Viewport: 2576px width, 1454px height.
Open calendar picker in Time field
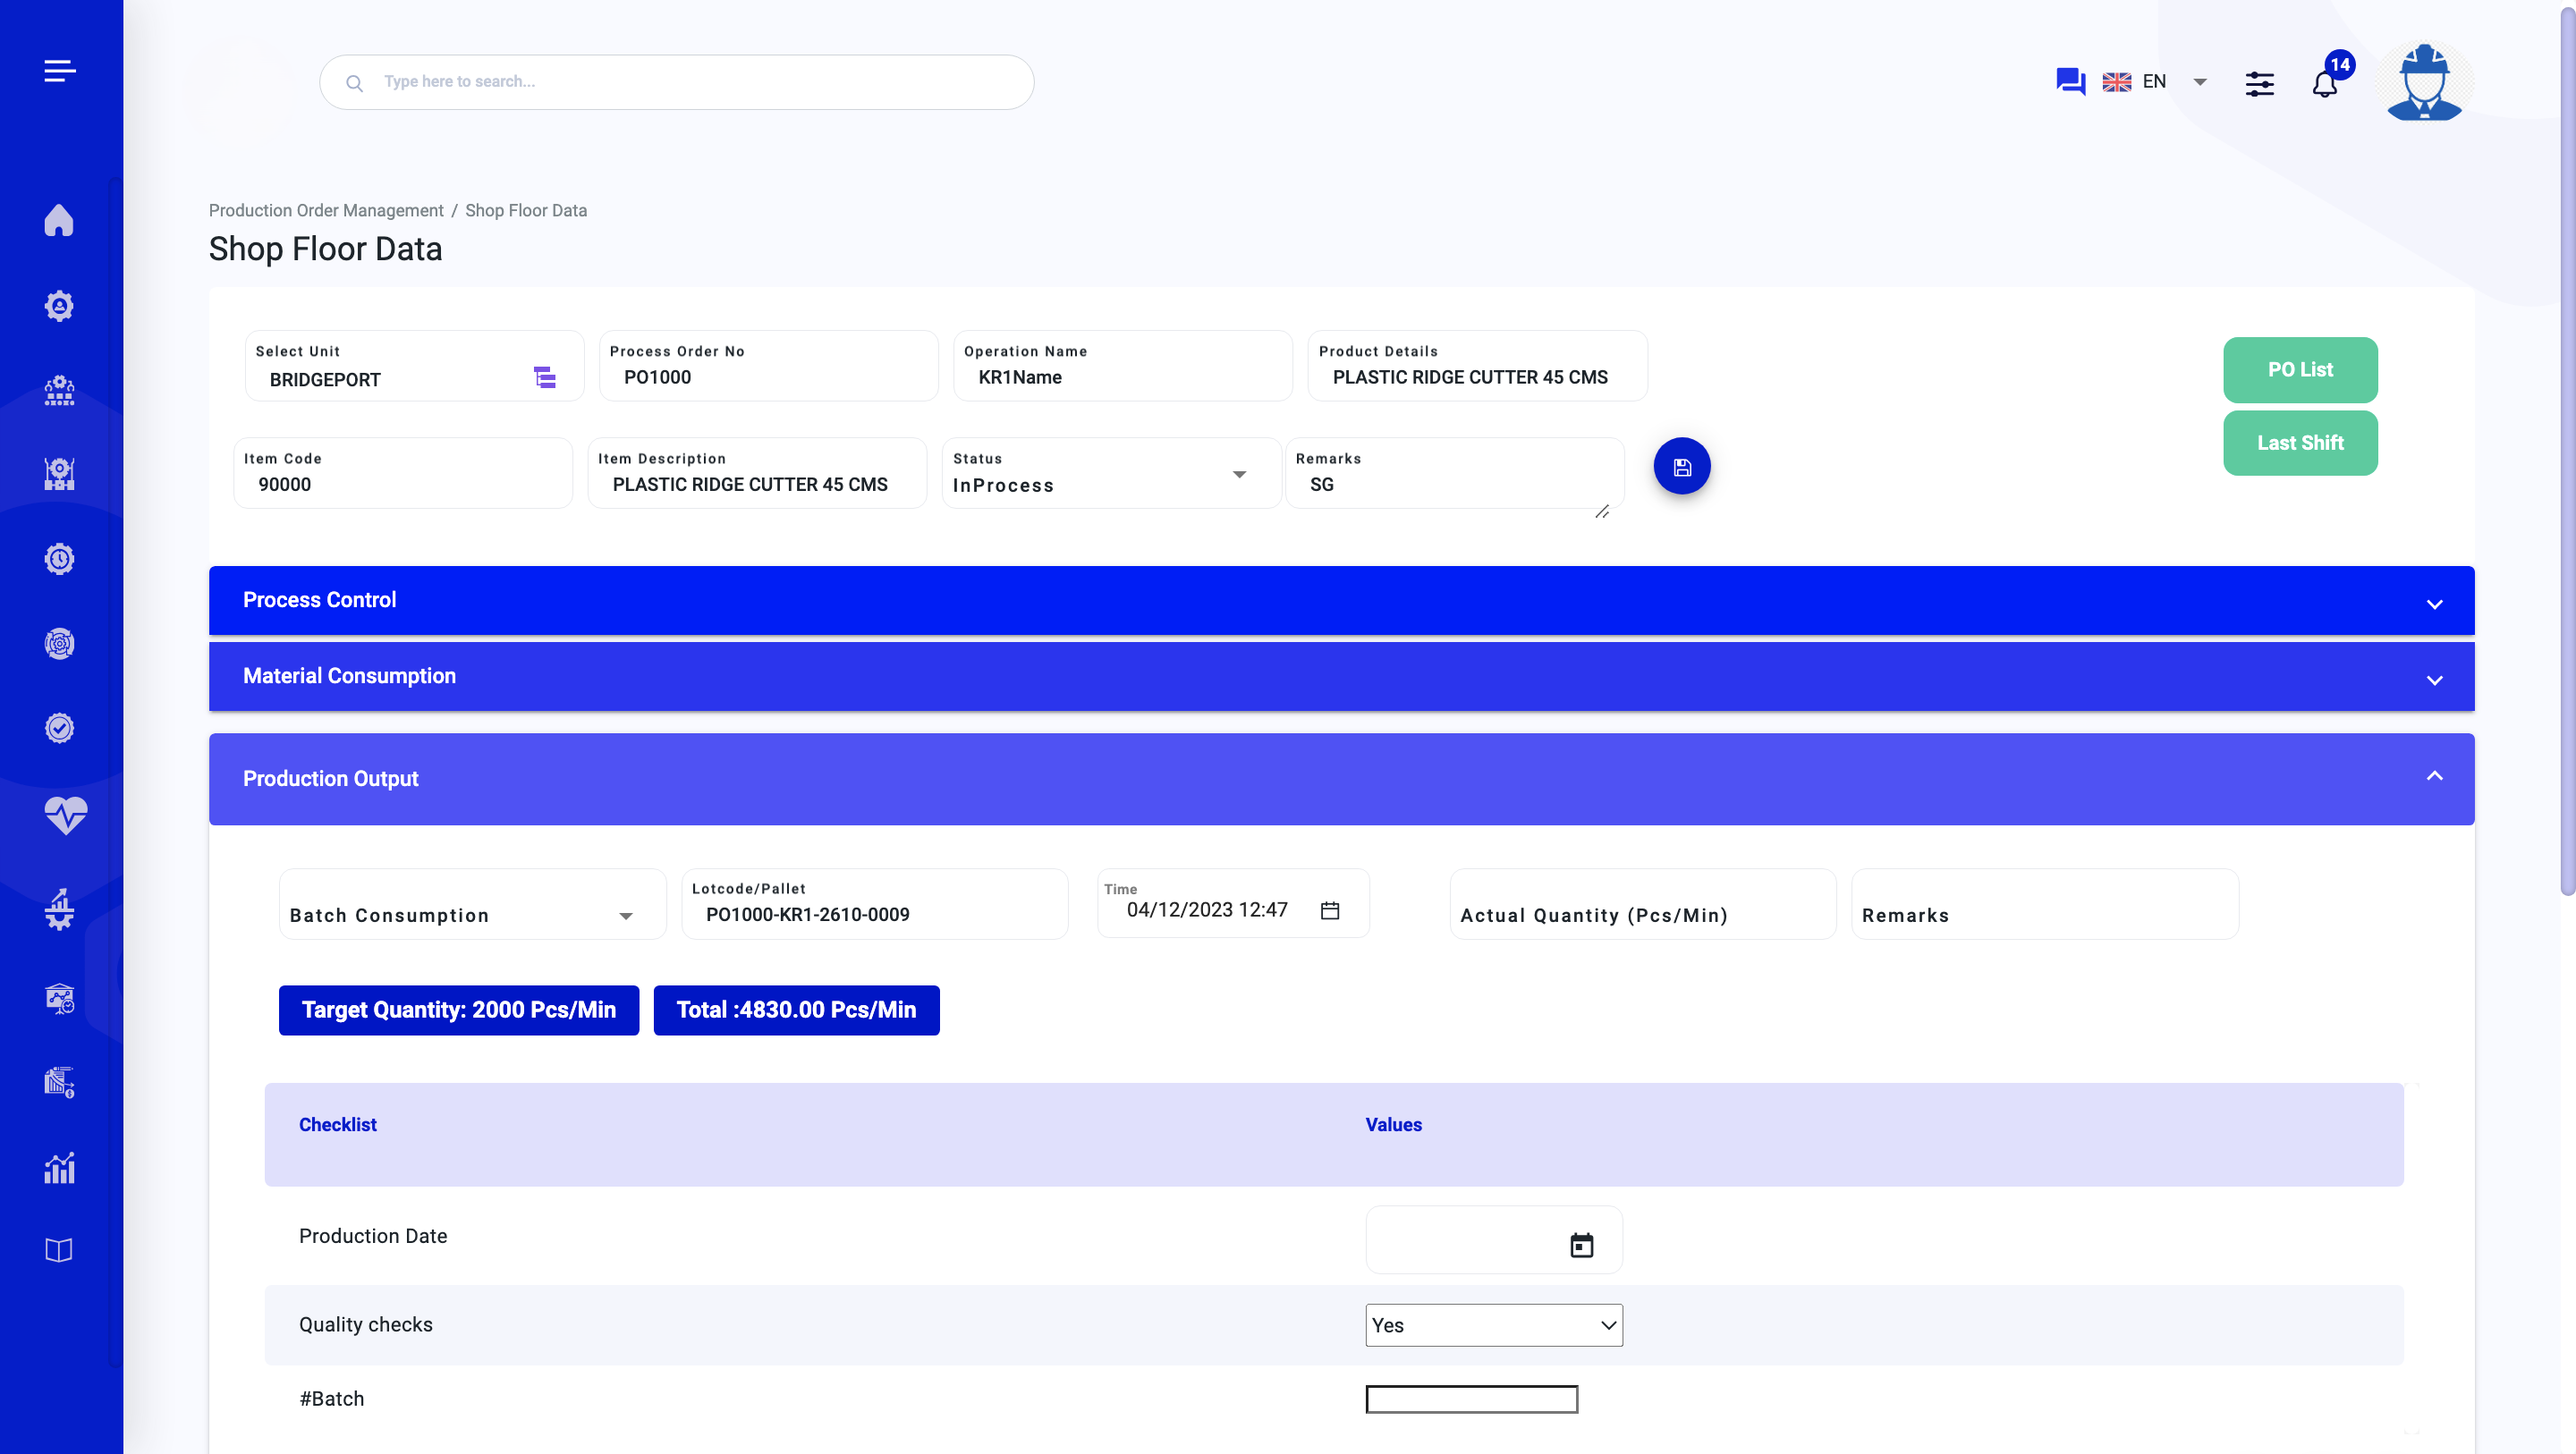pyautogui.click(x=1329, y=910)
